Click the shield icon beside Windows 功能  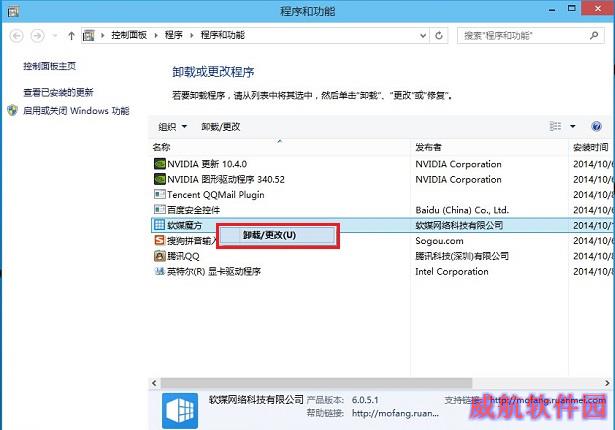(13, 111)
